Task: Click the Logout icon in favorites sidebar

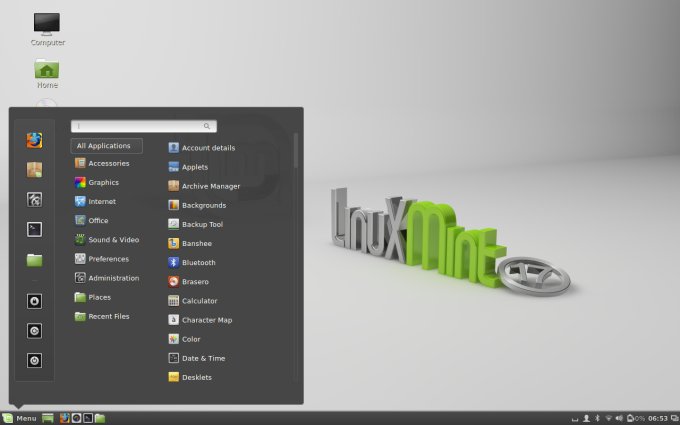Action: tap(34, 331)
